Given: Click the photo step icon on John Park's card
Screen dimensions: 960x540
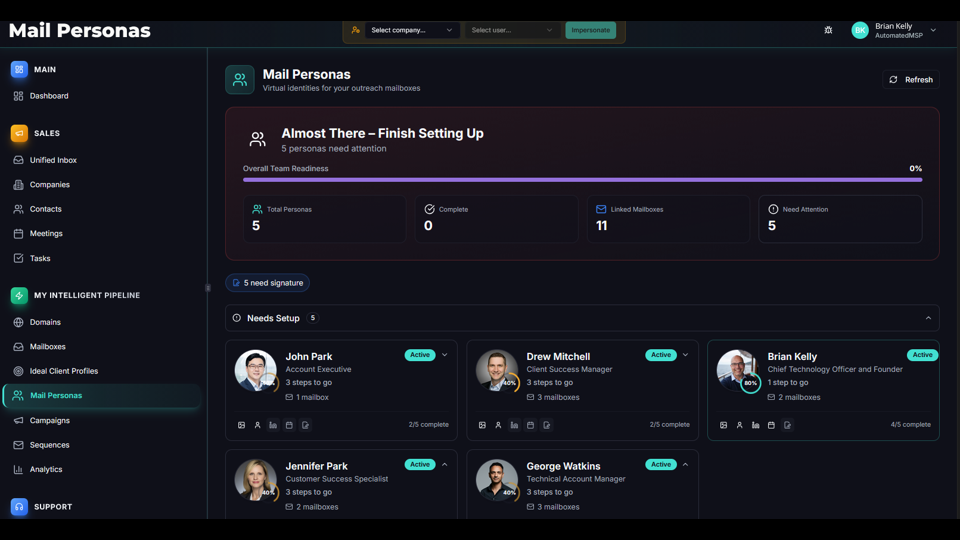Looking at the screenshot, I should point(242,425).
